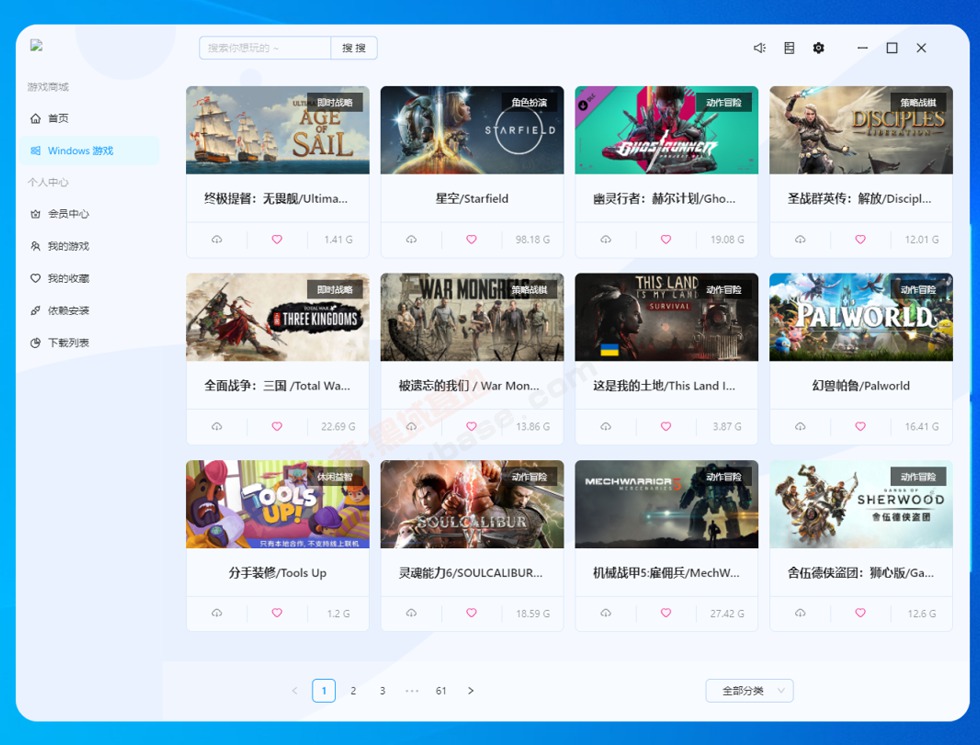Click download icon for War Mongrels
The image size is (980, 745).
411,426
